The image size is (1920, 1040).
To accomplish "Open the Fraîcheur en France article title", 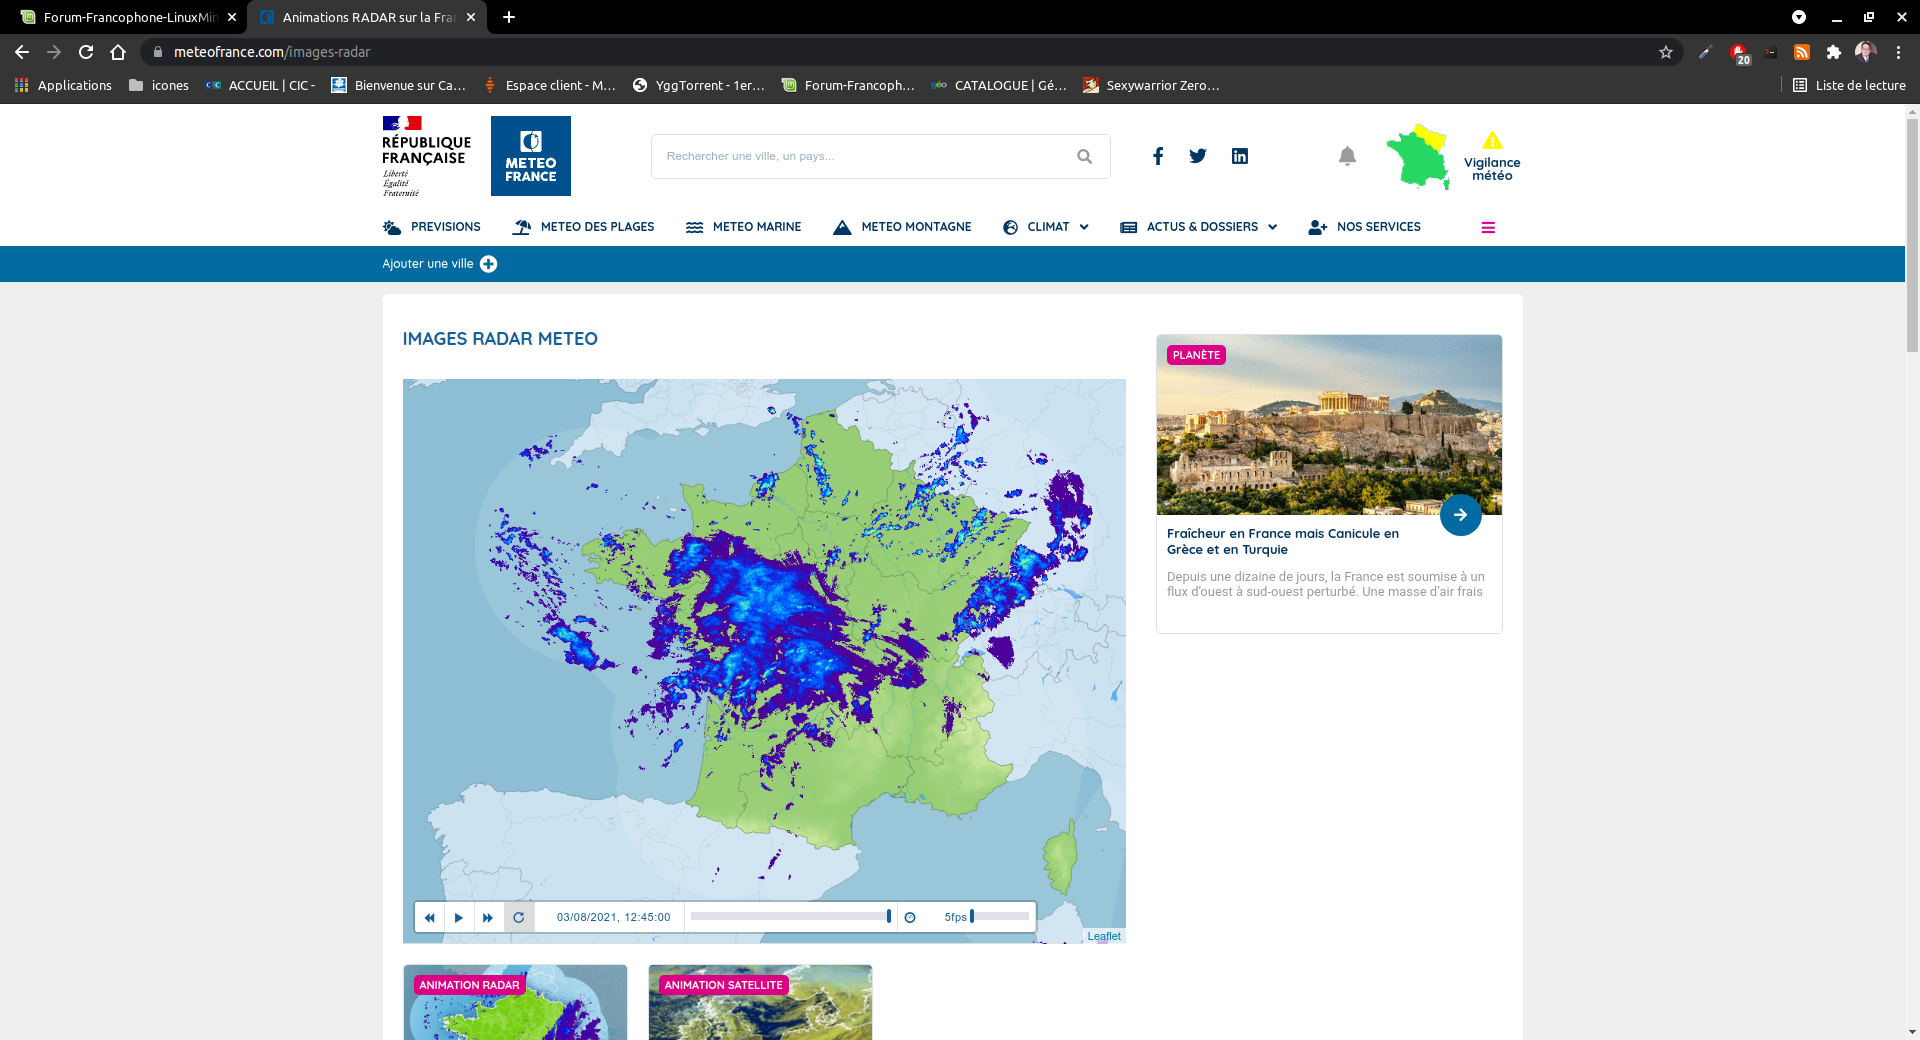I will [1283, 542].
